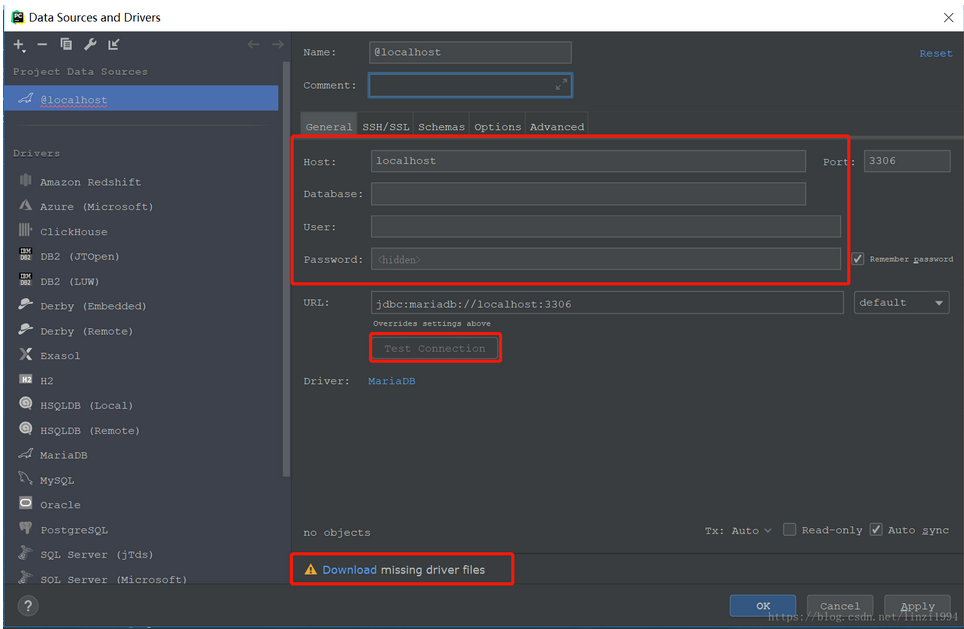Click Download missing driver files link
Viewport: 964px width, 629px height.
pyautogui.click(x=349, y=570)
